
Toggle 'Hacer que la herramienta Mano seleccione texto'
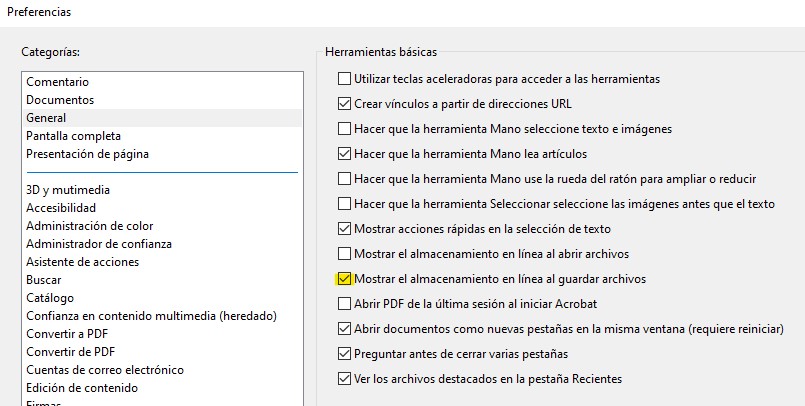pos(345,128)
